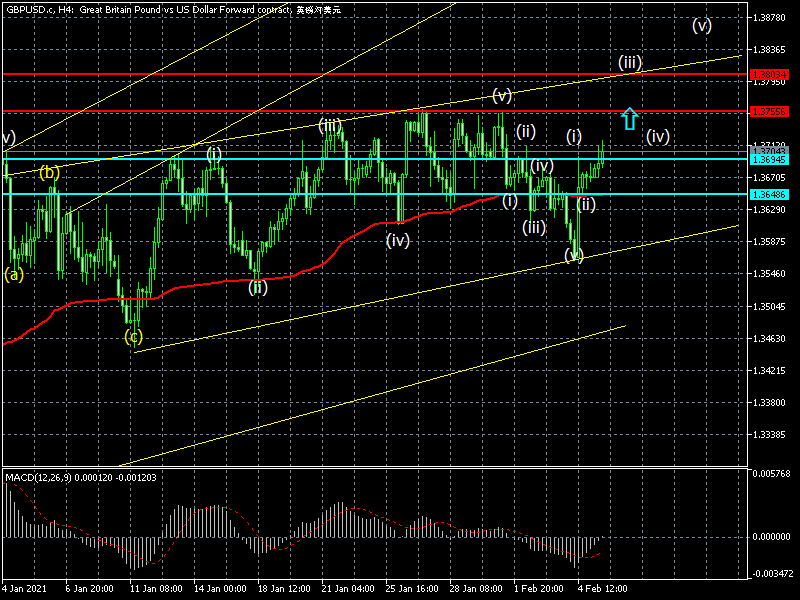Screen dimensions: 800x600
Task: Click the 1.35460 price axis value
Action: click(769, 274)
